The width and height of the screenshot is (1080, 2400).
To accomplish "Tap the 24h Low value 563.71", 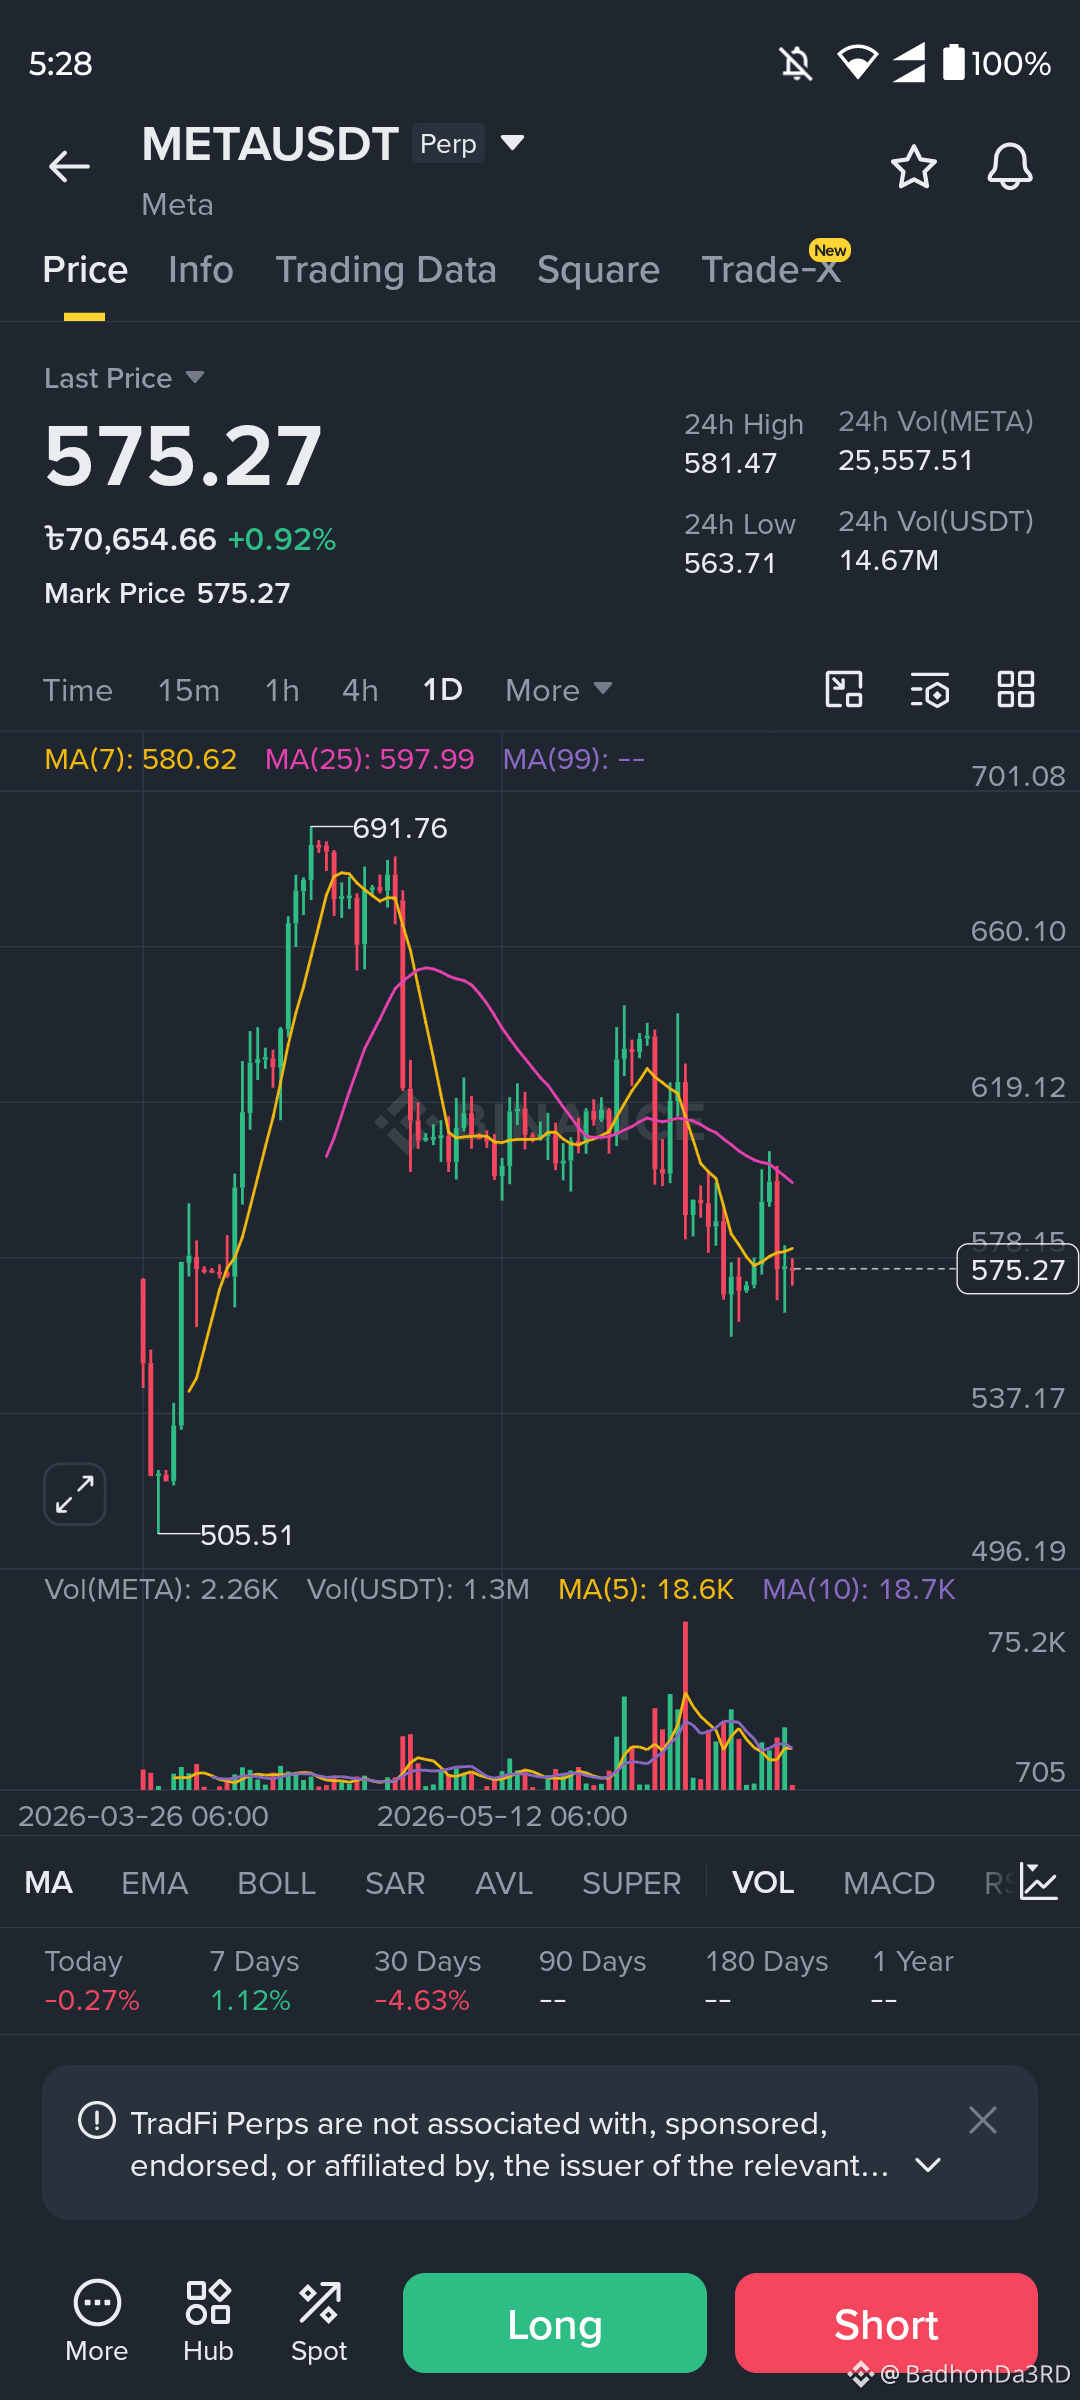I will click(x=731, y=563).
